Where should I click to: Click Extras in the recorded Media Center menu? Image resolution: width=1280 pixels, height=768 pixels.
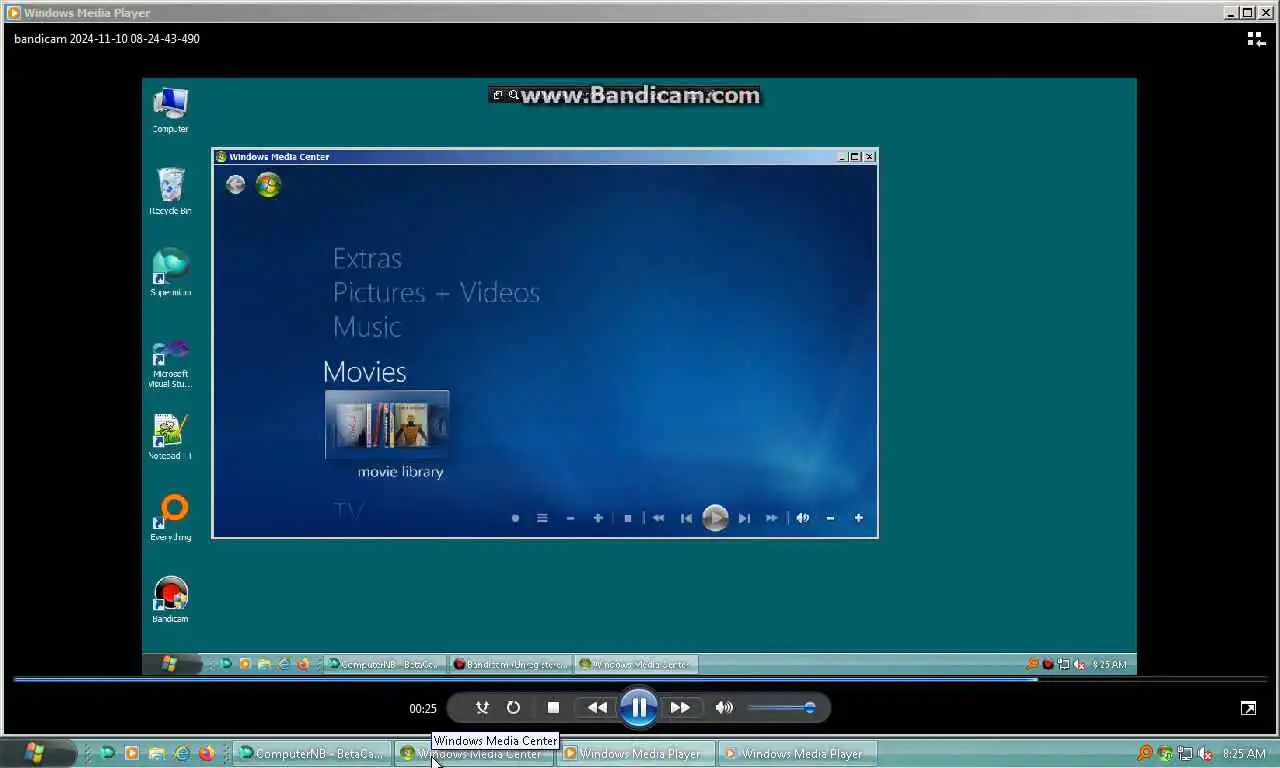click(367, 259)
